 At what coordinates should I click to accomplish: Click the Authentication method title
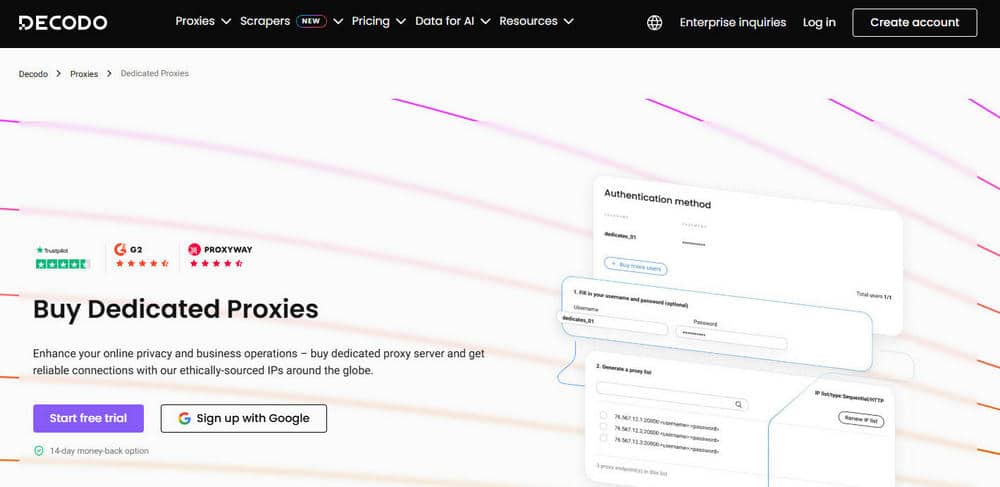click(657, 198)
